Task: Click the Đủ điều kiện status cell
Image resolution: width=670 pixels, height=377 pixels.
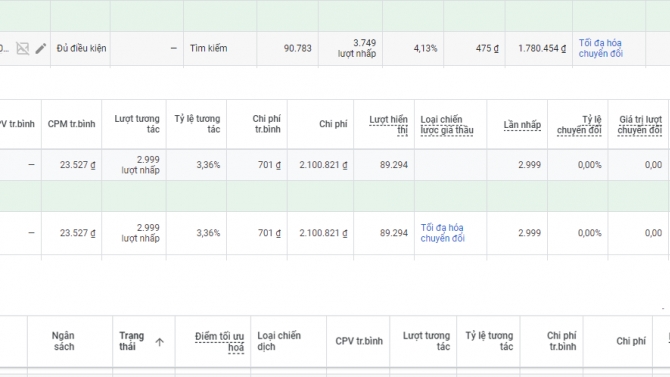Action: [x=81, y=48]
